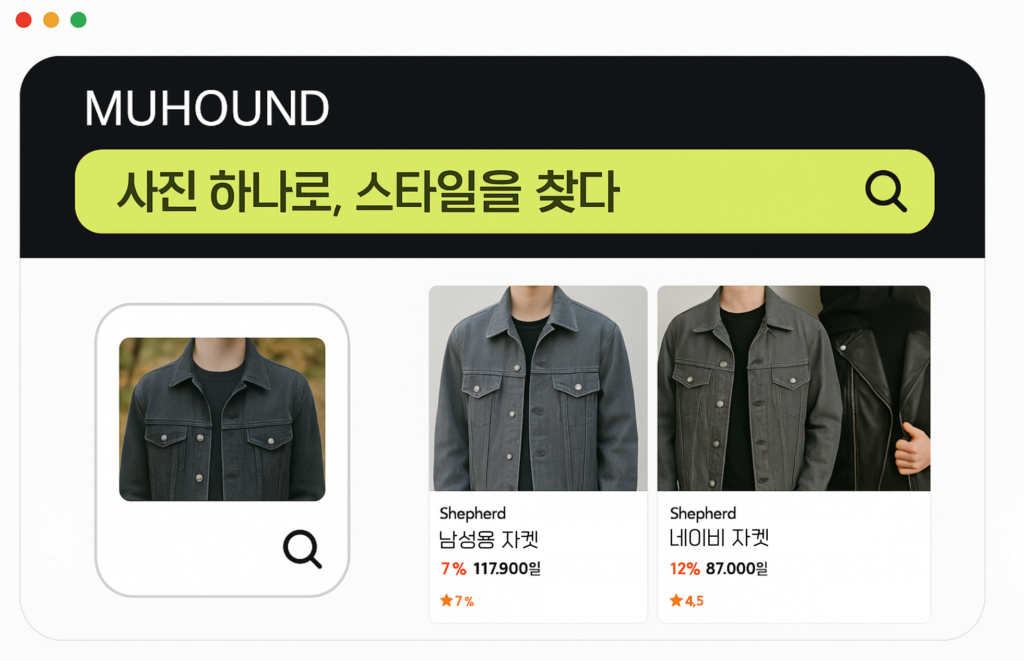
Task: Select the uploaded dark denim jacket photo
Action: (x=222, y=419)
